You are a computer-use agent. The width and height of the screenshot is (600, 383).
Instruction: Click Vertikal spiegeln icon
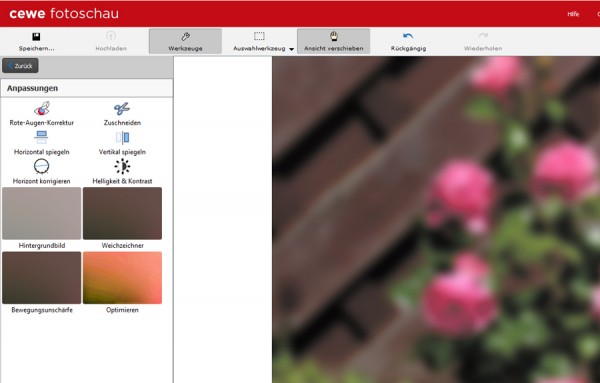click(x=122, y=137)
